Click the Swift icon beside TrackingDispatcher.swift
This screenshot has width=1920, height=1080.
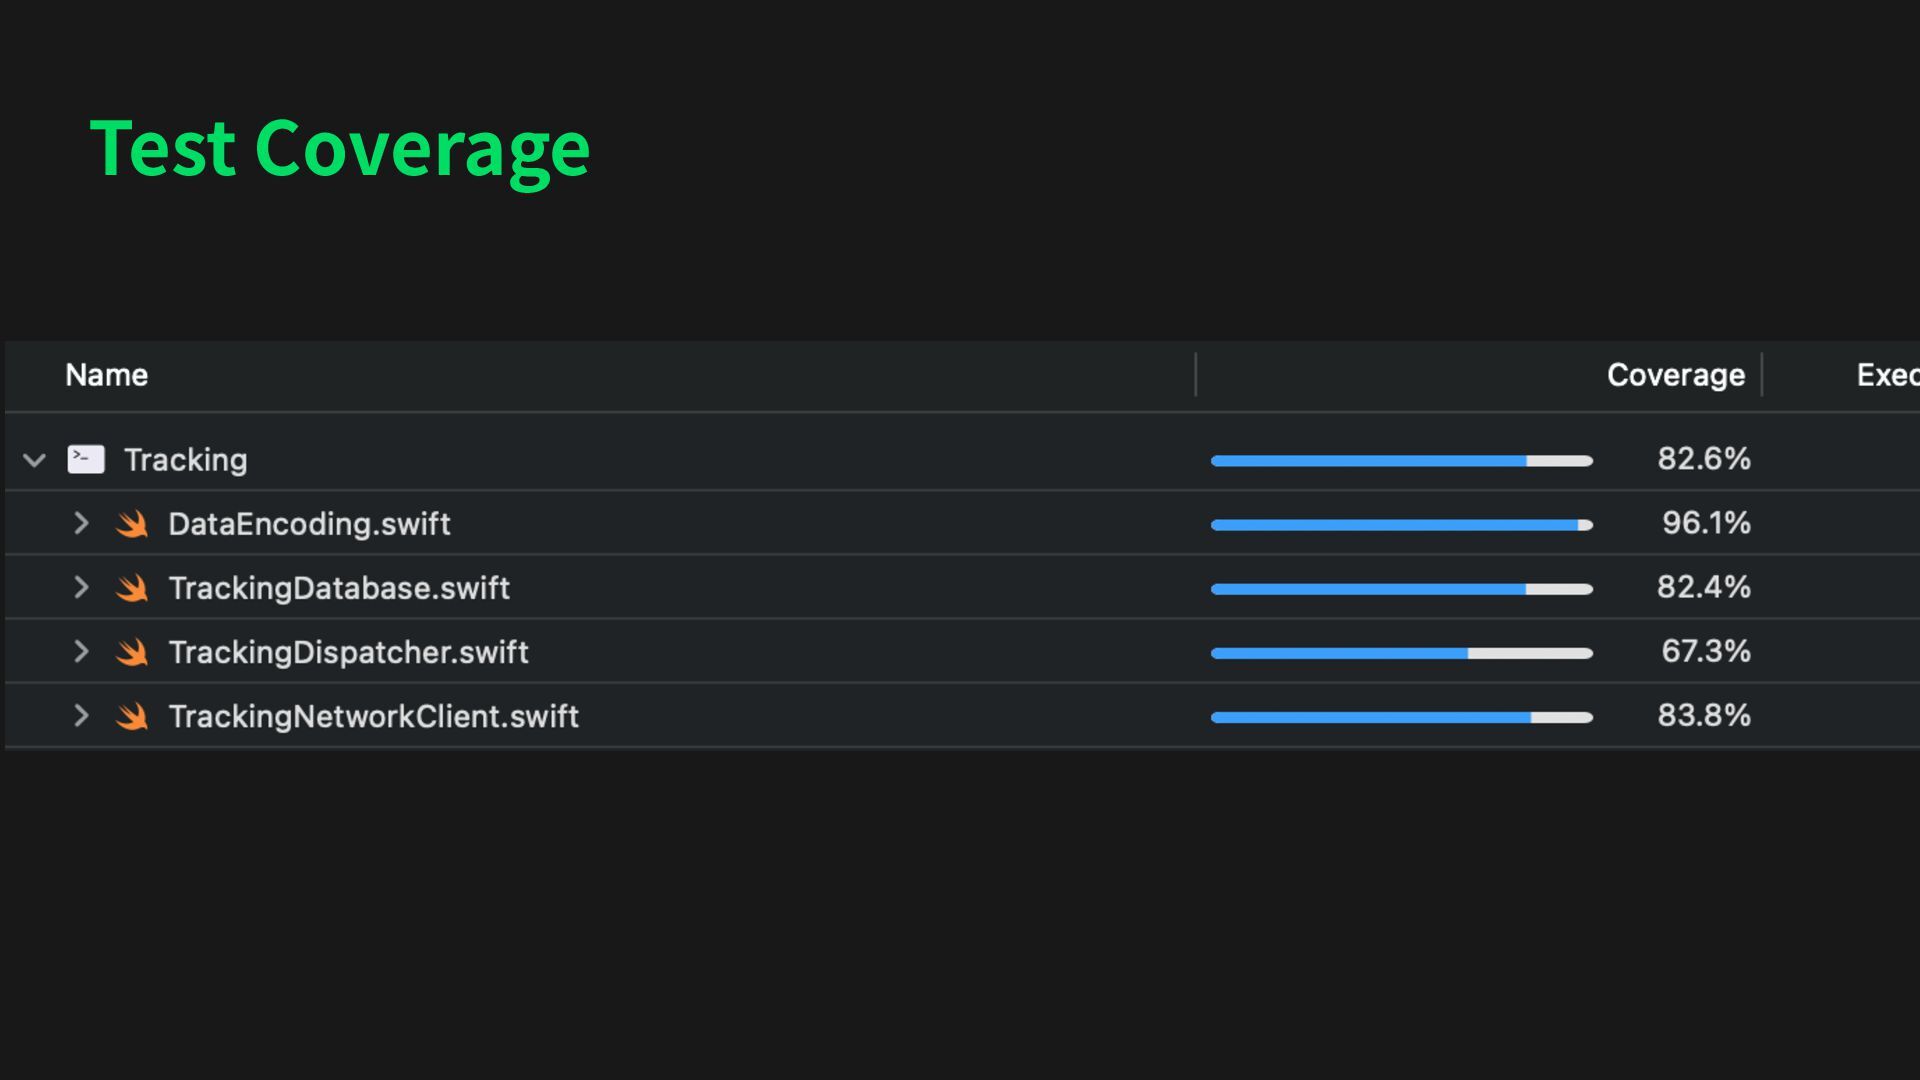(132, 652)
